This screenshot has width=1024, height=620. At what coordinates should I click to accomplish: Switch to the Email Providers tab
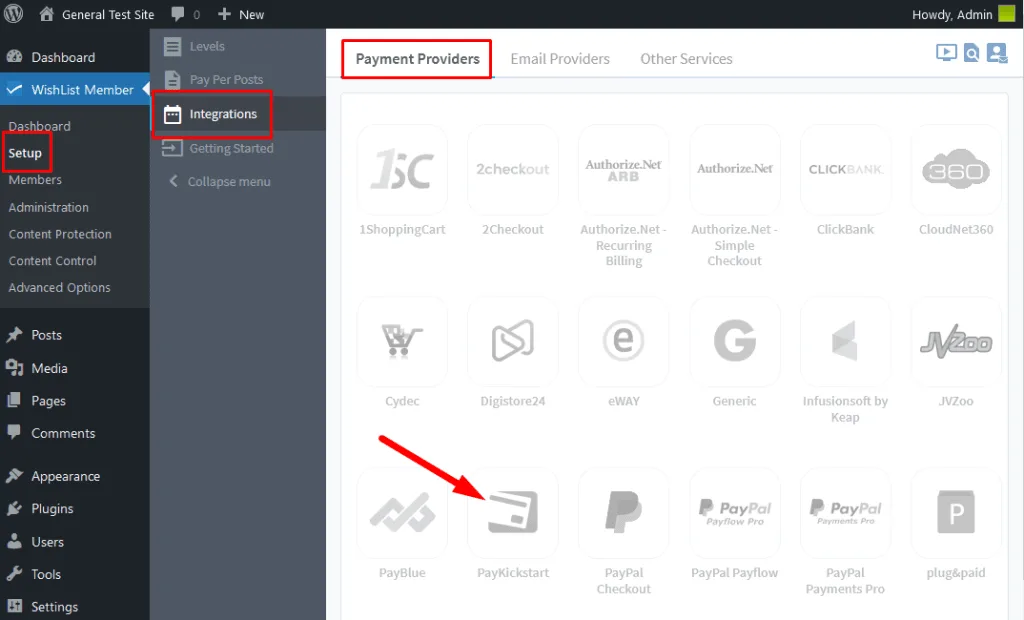click(x=560, y=58)
